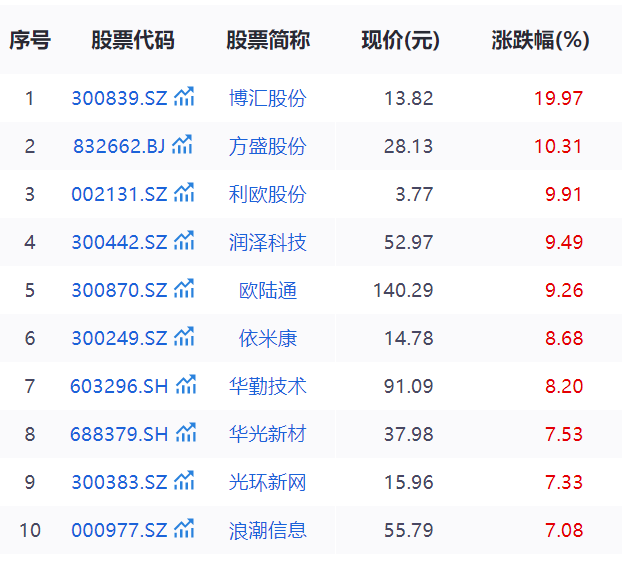Open stock code 300383.SZ link
The width and height of the screenshot is (622, 563).
pos(119,482)
